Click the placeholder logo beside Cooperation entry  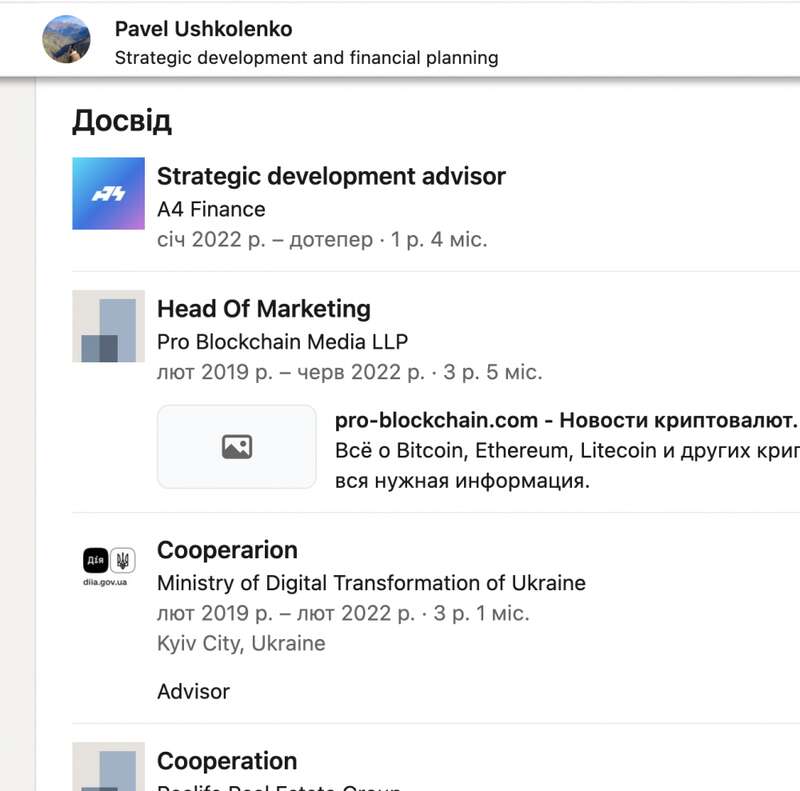pyautogui.click(x=108, y=768)
